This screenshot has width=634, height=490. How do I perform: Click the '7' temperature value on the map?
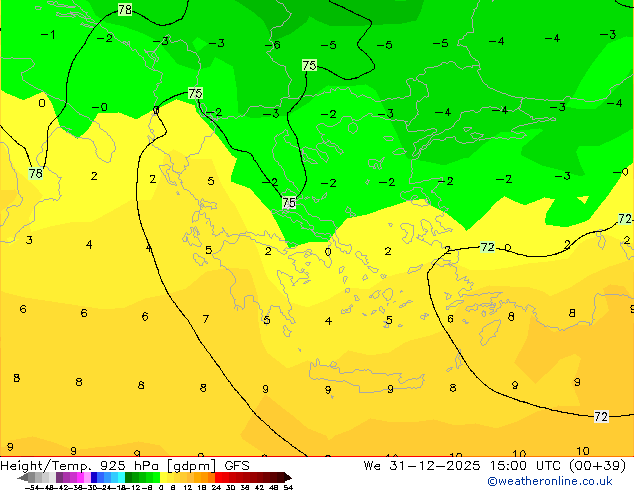click(206, 319)
